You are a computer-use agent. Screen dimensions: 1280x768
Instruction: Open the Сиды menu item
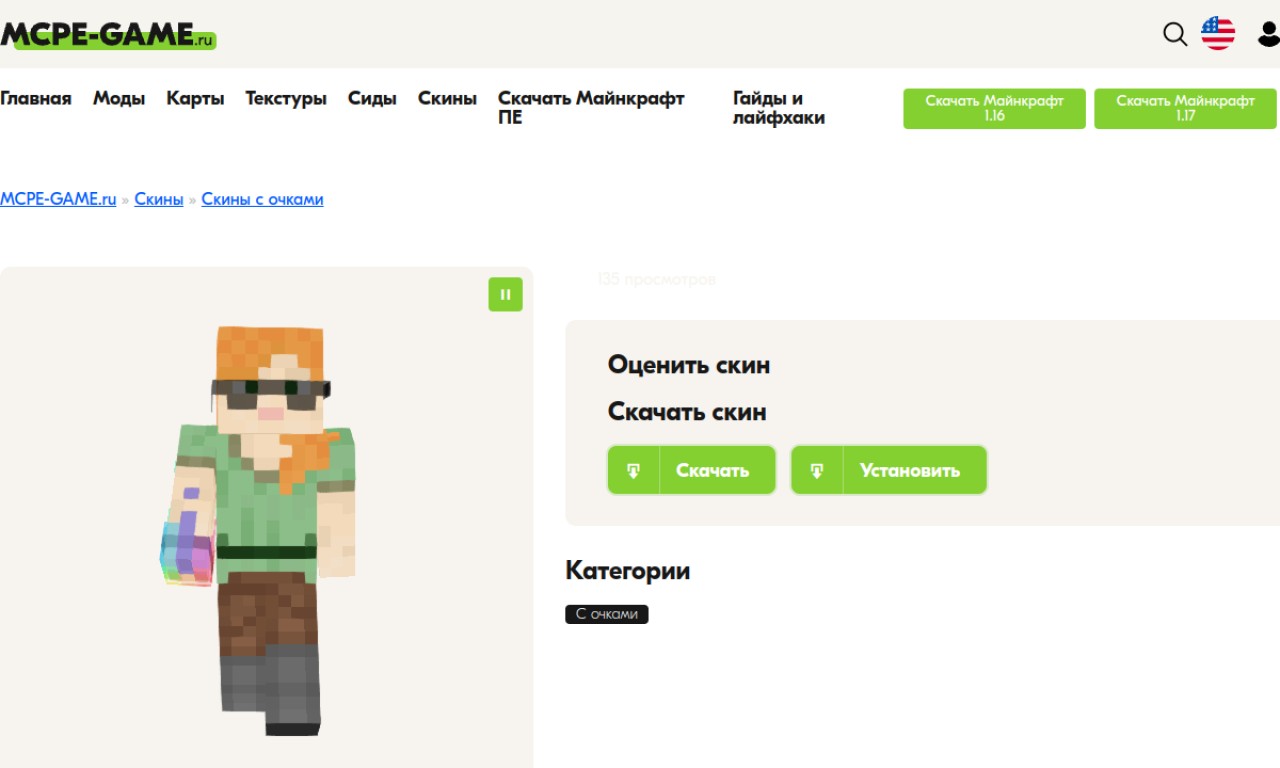tap(372, 98)
